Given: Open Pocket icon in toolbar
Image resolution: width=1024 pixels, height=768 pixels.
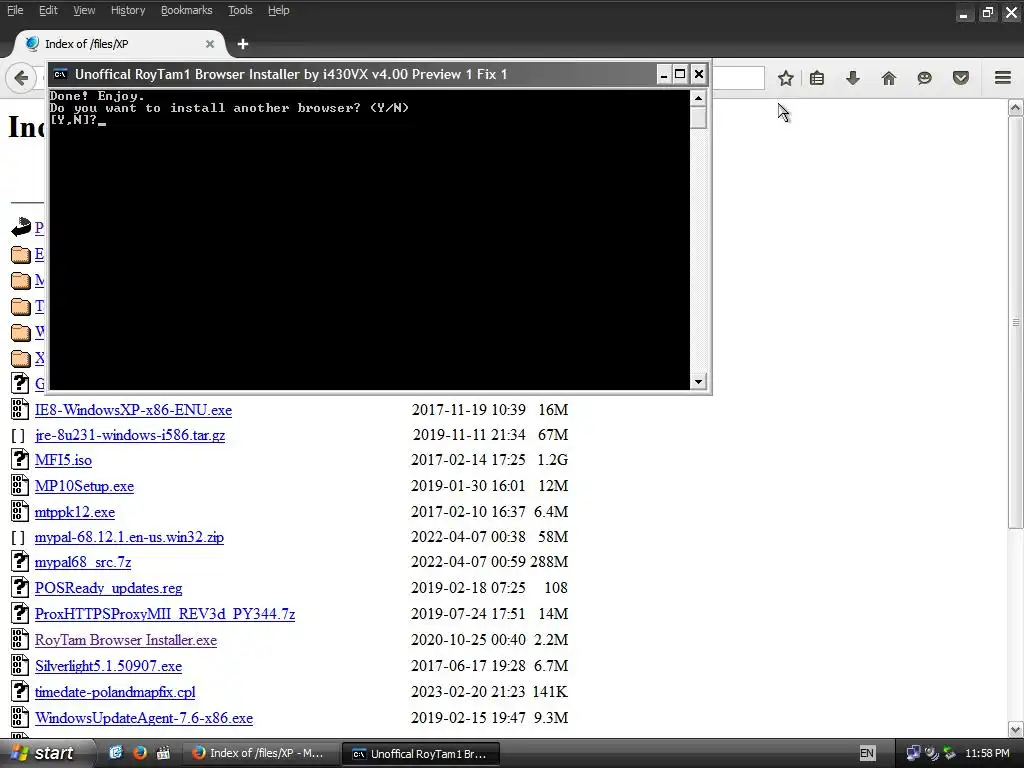Looking at the screenshot, I should (x=961, y=78).
